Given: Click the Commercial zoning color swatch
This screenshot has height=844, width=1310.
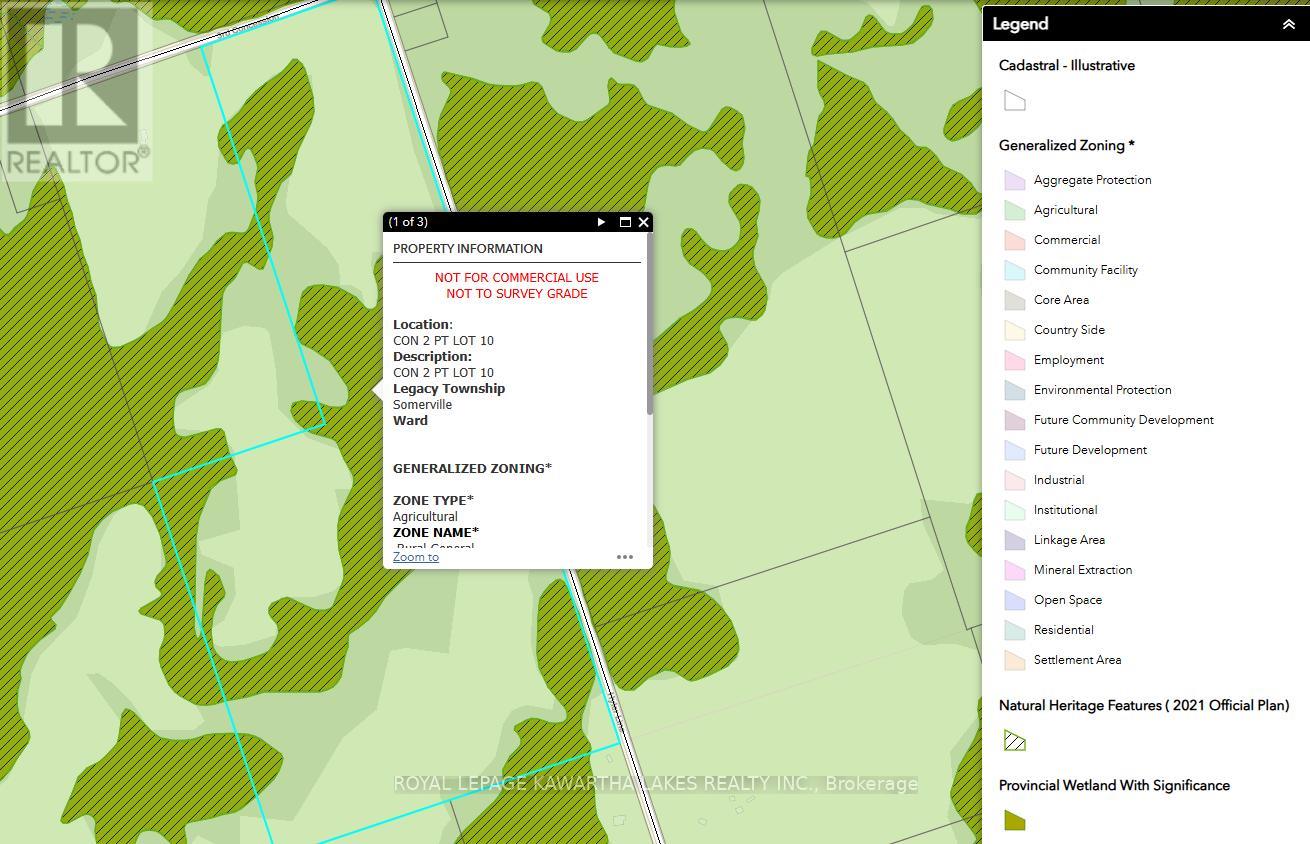Looking at the screenshot, I should [1015, 240].
